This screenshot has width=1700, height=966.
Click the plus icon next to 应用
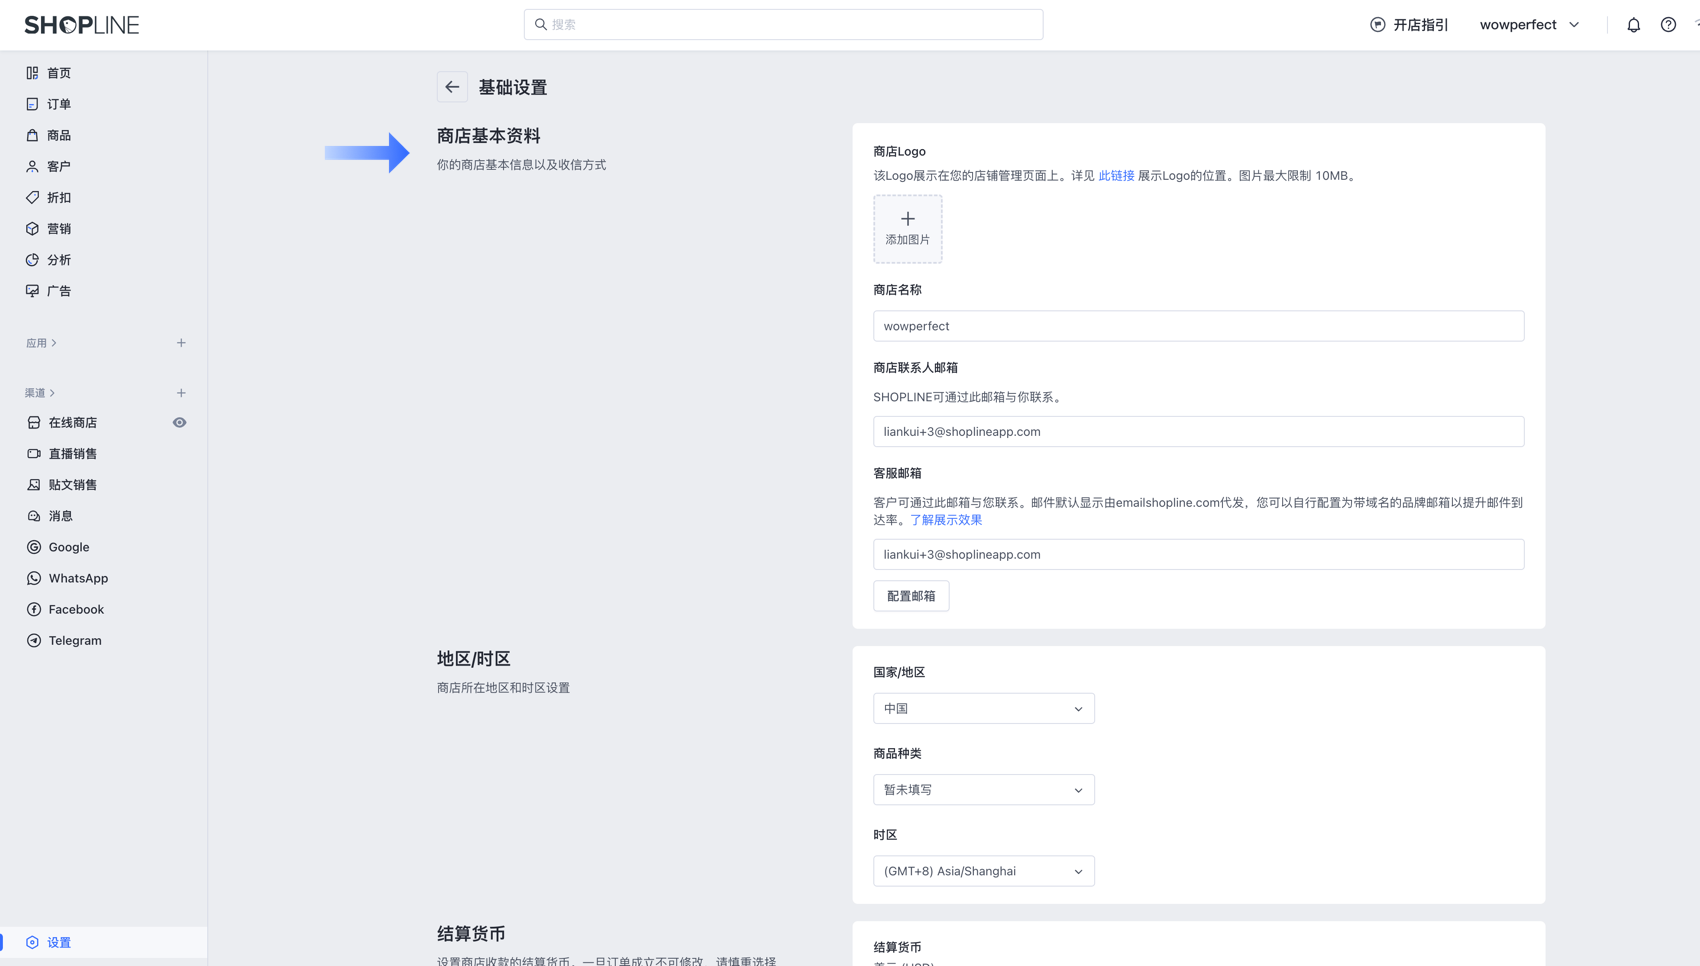tap(181, 343)
